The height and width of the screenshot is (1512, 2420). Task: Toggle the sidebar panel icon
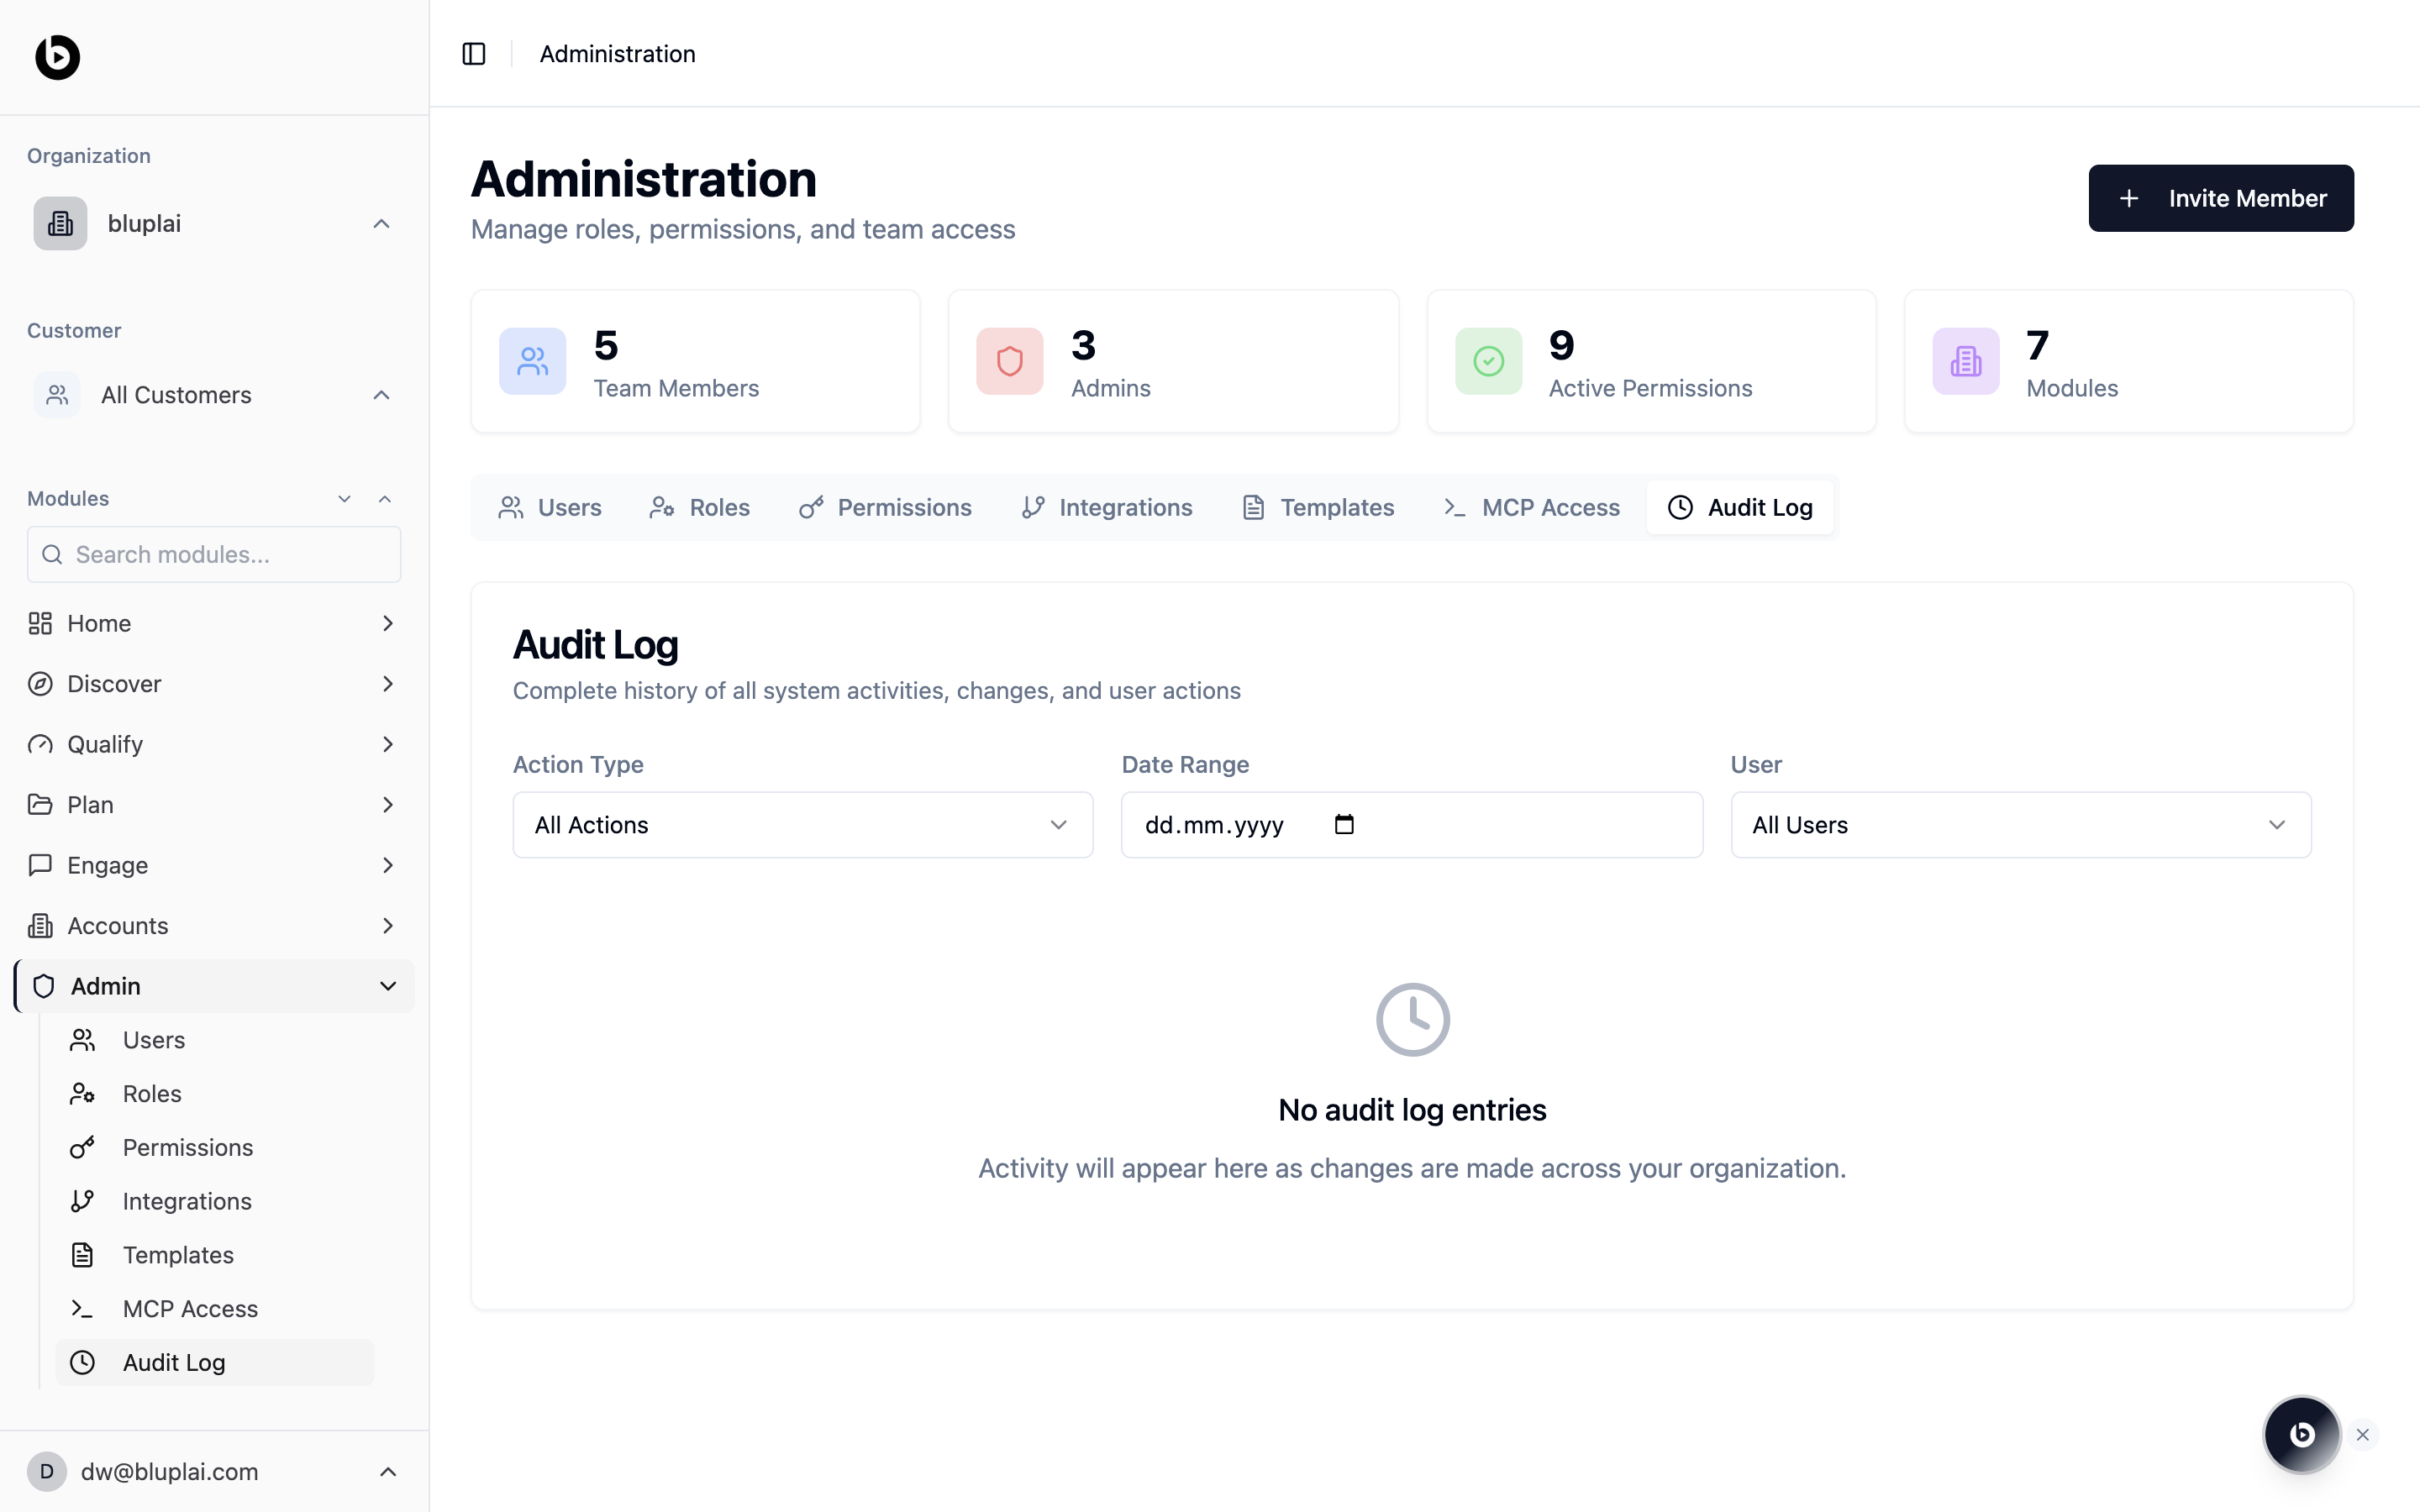point(474,54)
